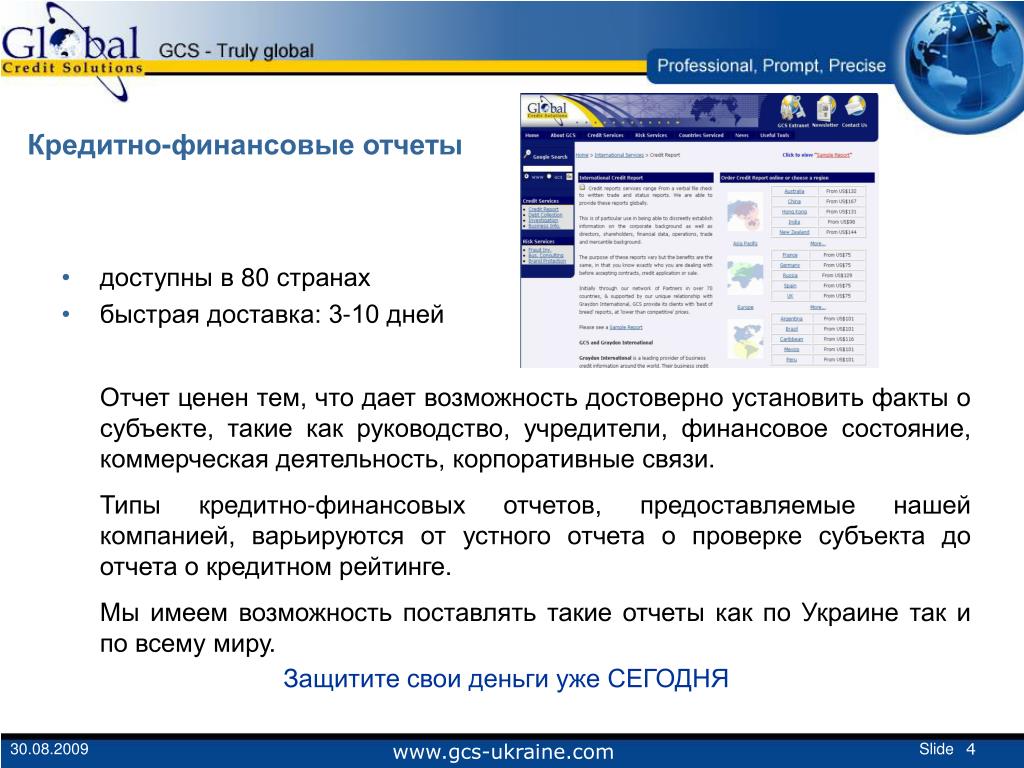Click the Argentina country link
This screenshot has width=1024, height=768.
coord(792,319)
